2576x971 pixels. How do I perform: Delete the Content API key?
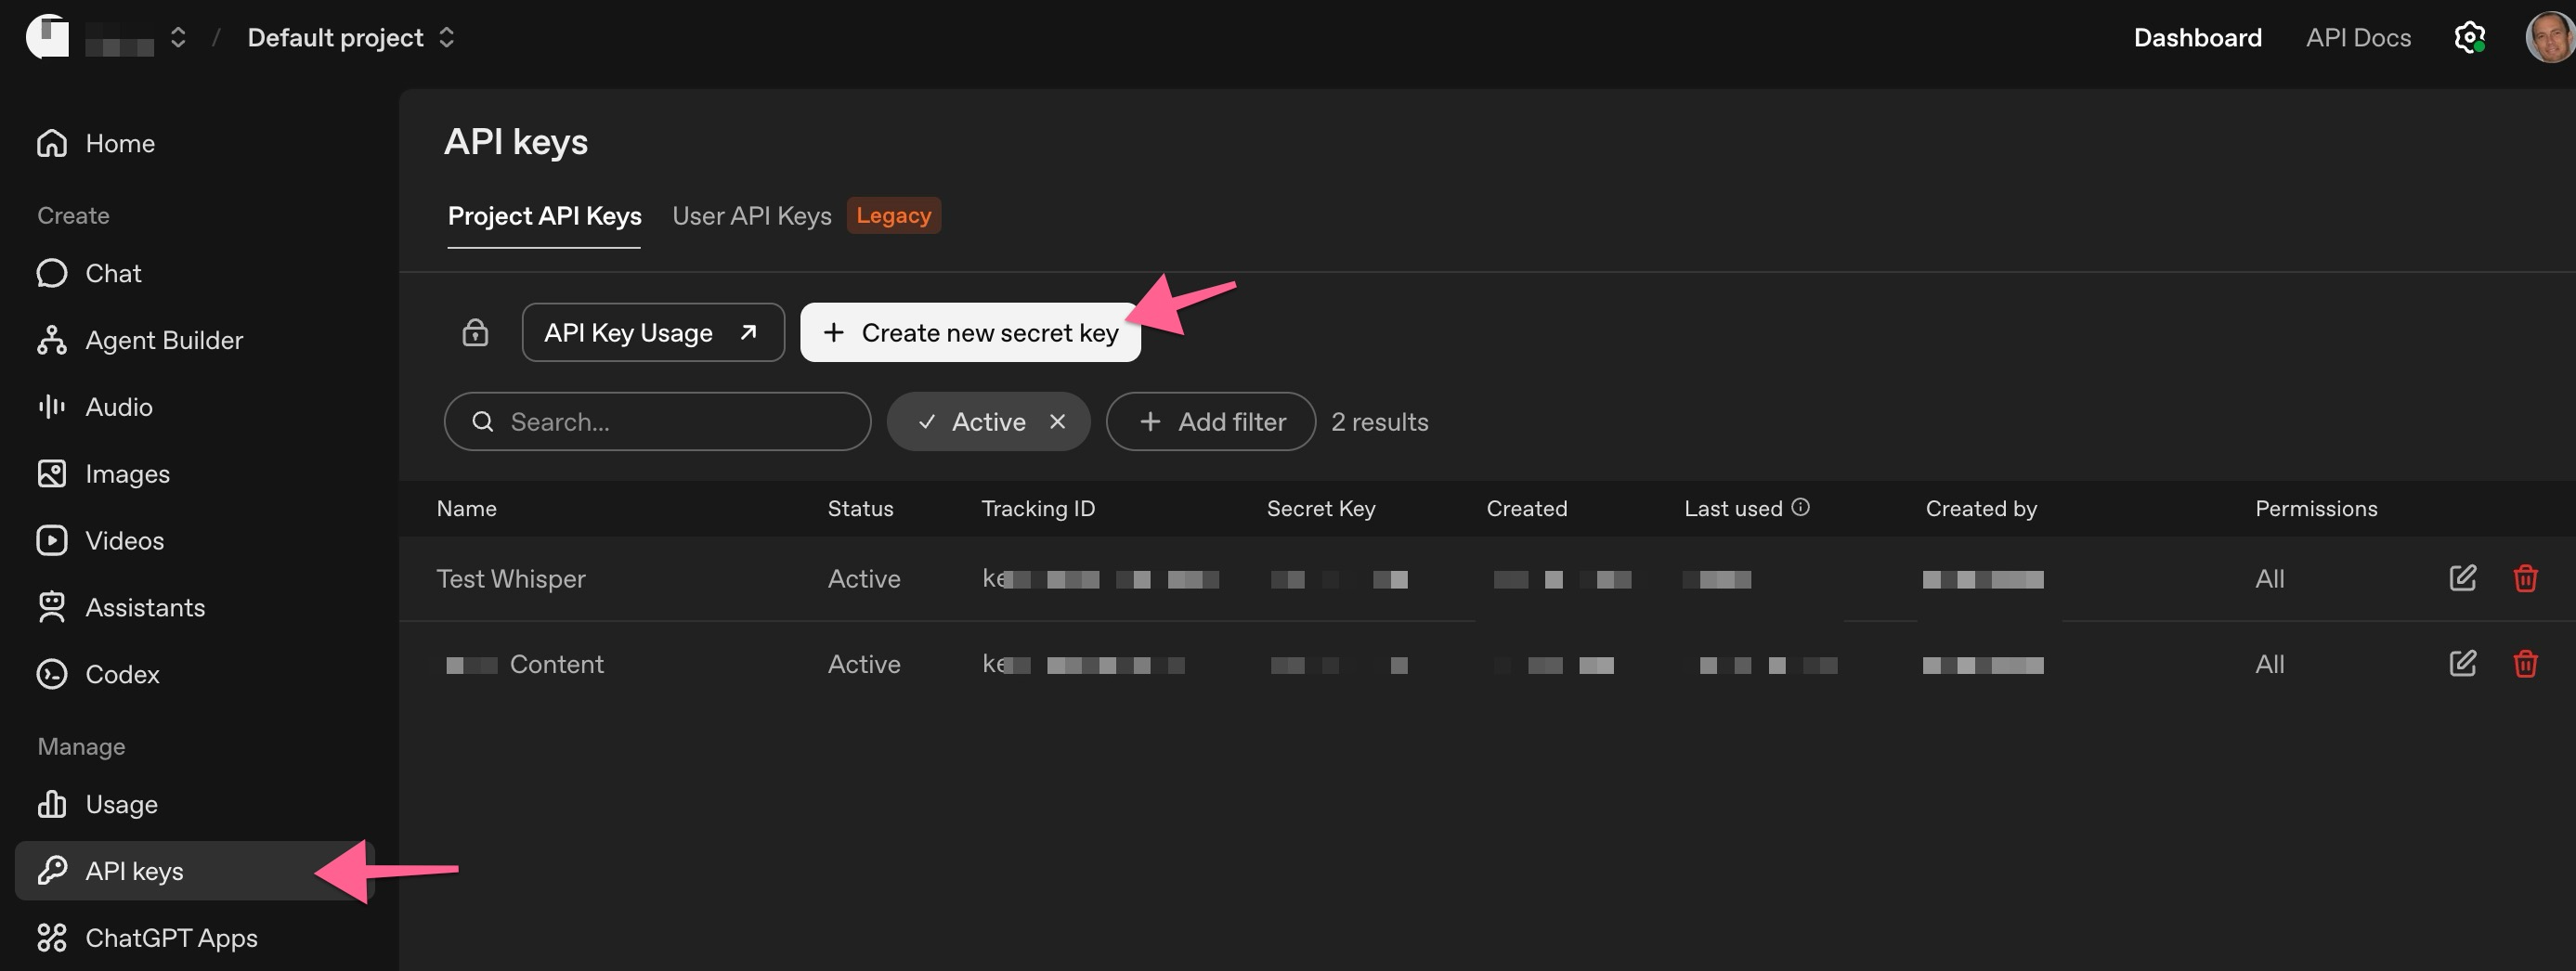[x=2525, y=663]
